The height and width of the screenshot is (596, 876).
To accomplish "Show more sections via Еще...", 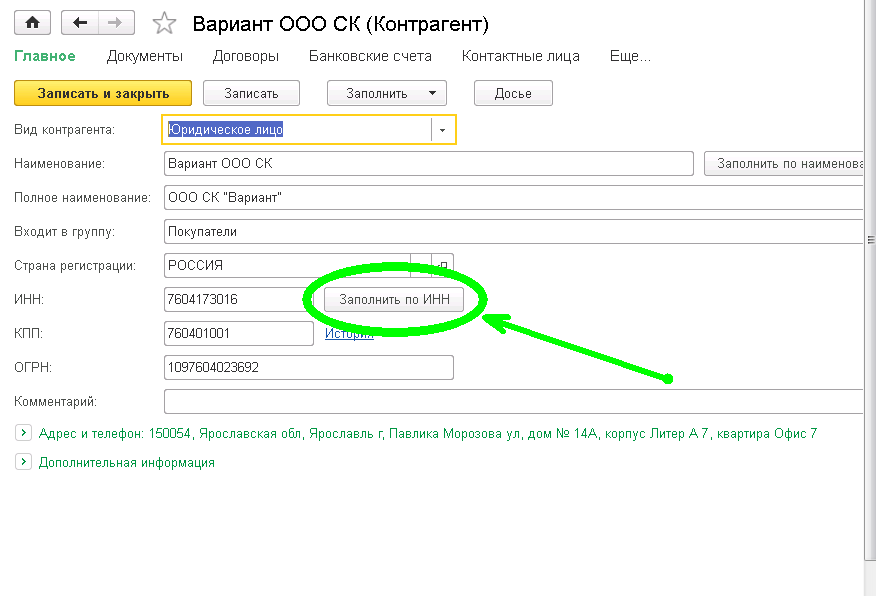I will pyautogui.click(x=630, y=56).
